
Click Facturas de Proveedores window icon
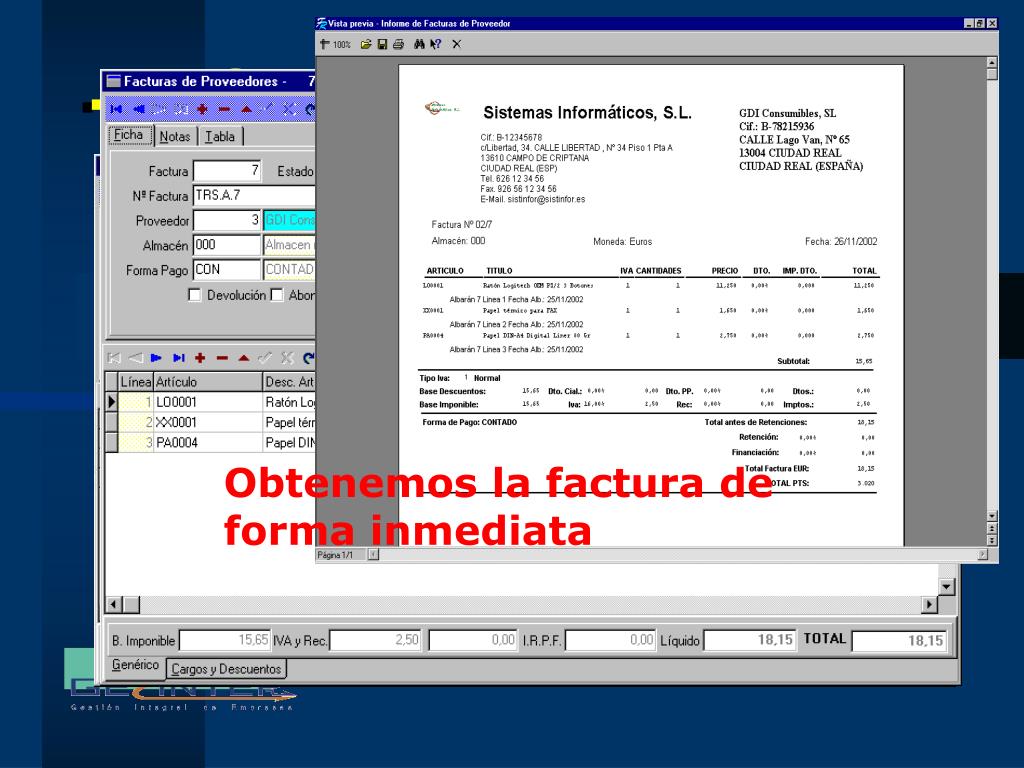coord(114,81)
